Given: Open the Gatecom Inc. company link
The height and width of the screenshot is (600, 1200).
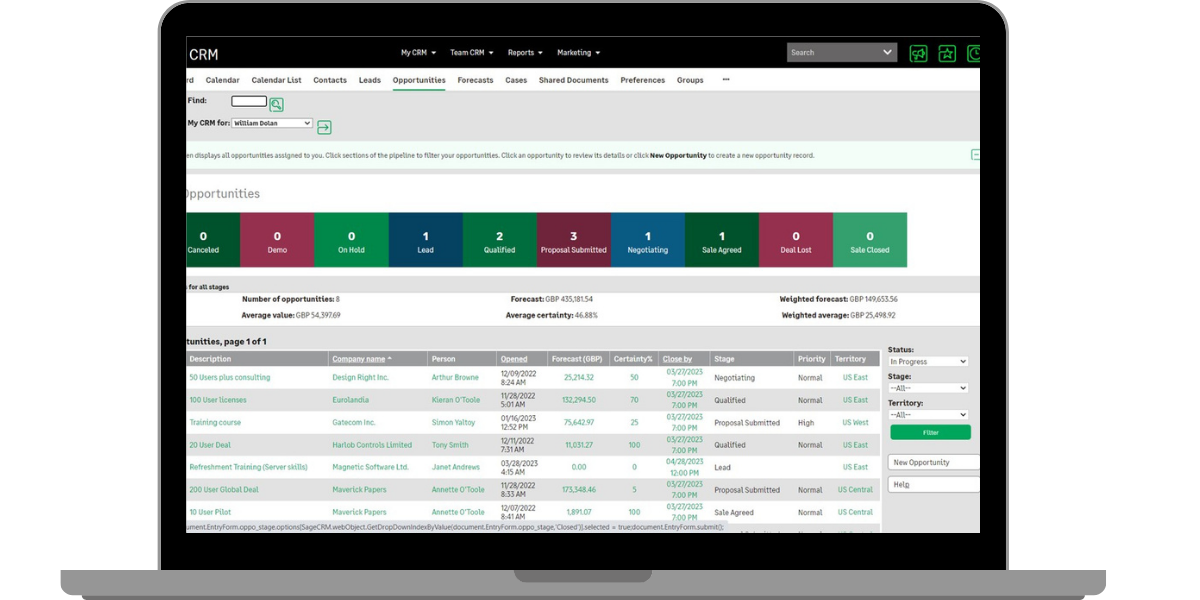Looking at the screenshot, I should [354, 423].
